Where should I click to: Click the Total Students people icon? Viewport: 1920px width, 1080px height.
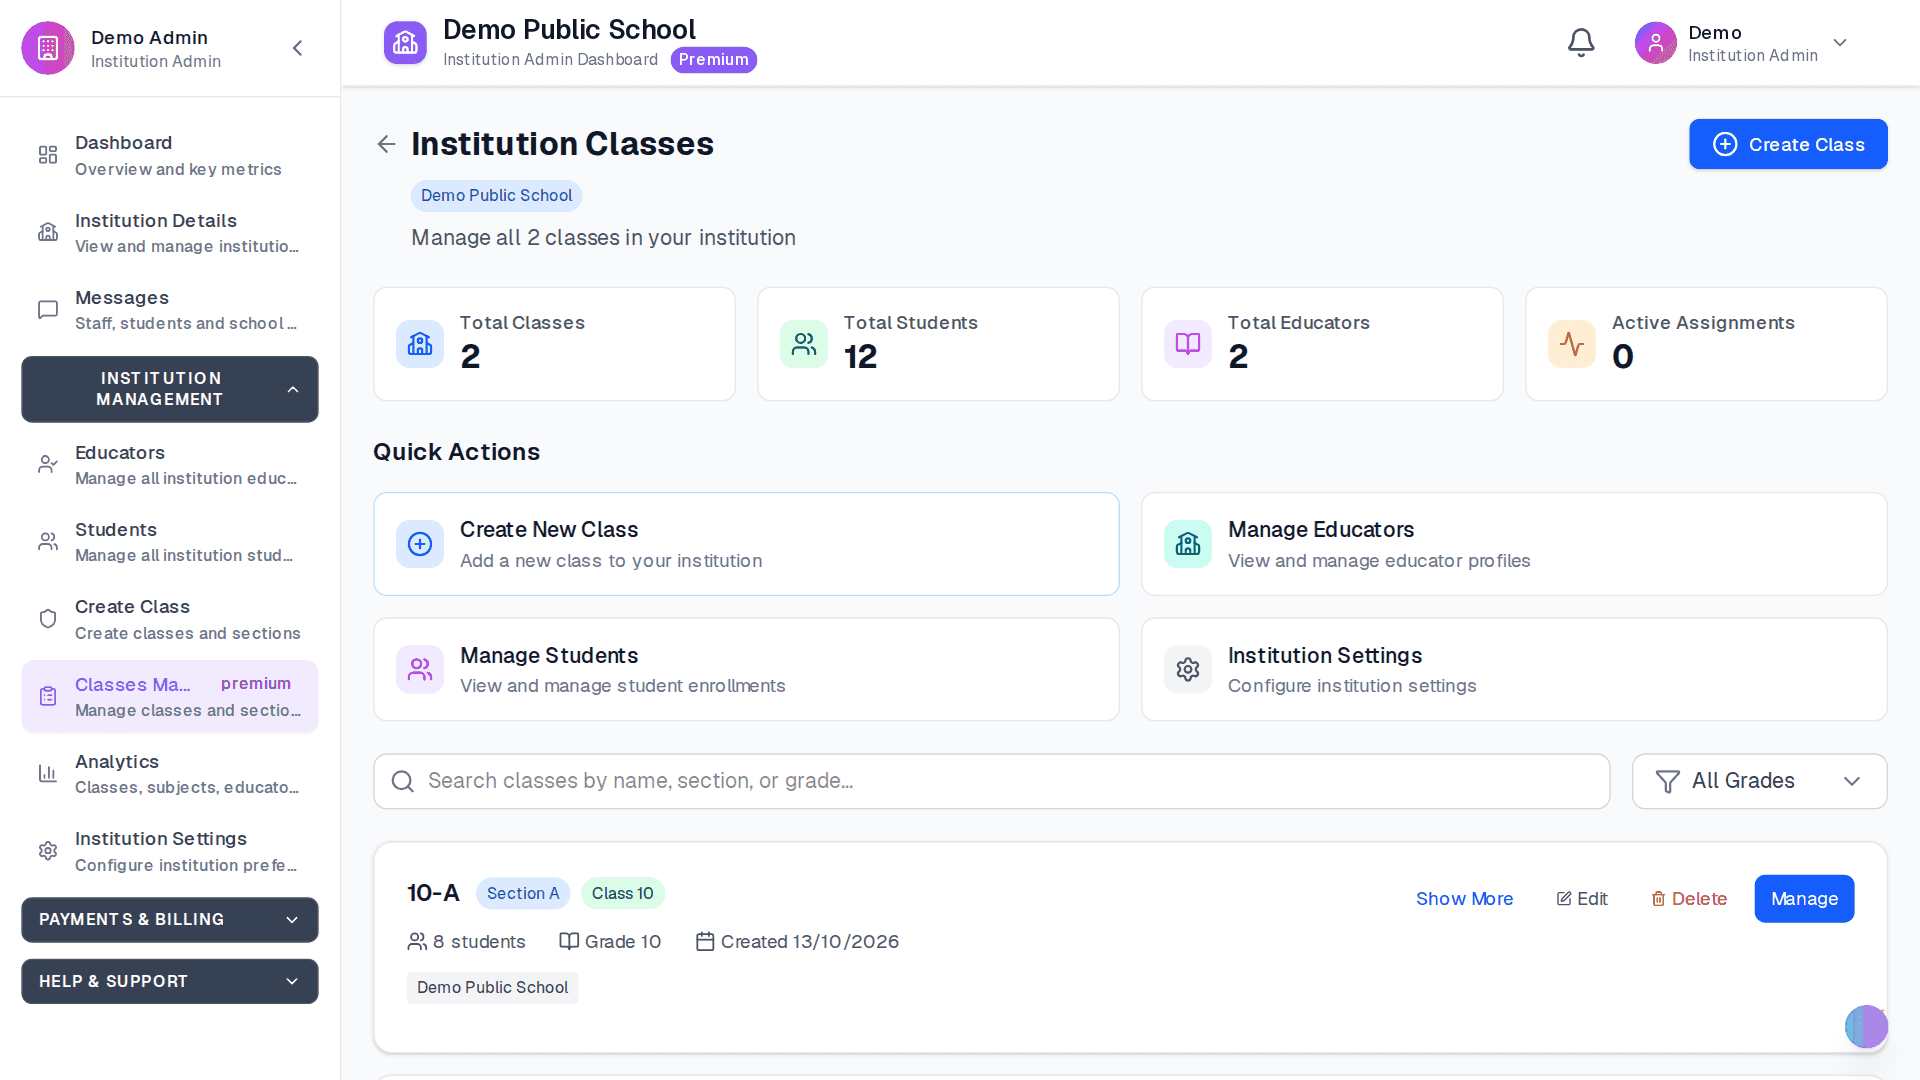pos(804,344)
